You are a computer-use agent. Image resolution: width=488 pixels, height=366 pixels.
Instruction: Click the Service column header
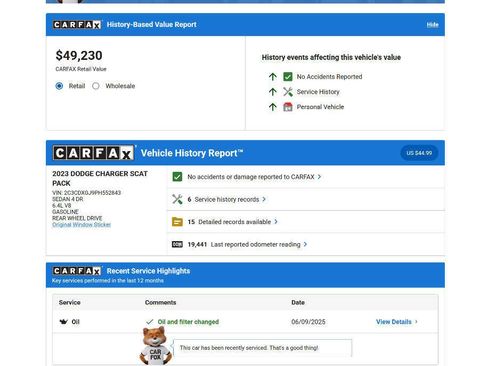tap(70, 302)
